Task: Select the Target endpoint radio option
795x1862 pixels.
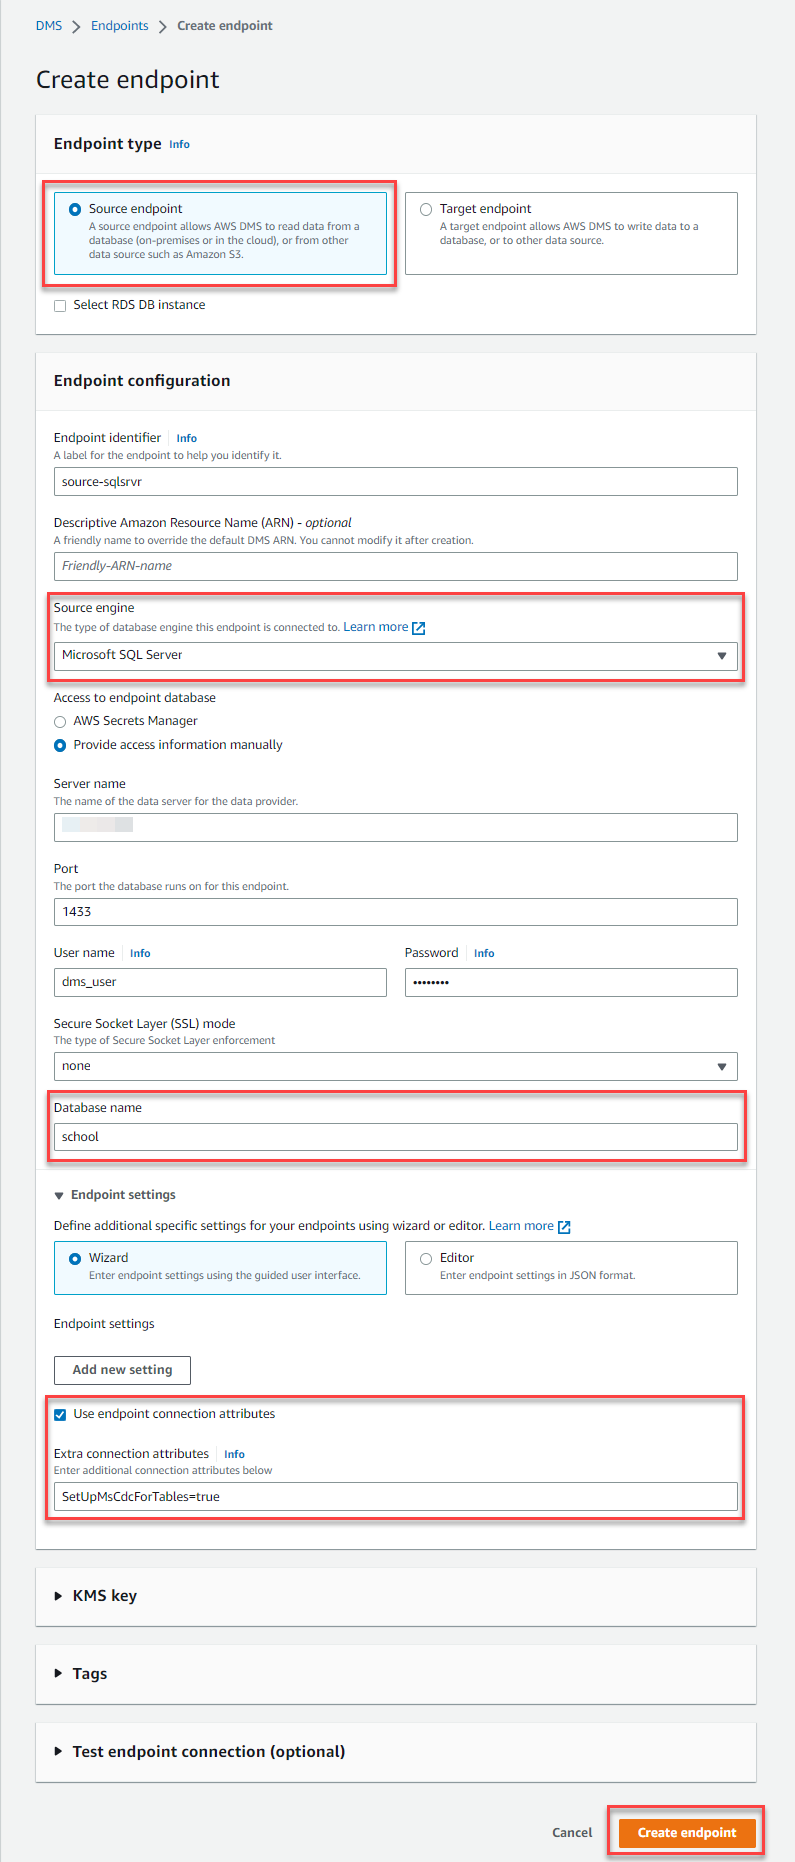Action: point(427,209)
